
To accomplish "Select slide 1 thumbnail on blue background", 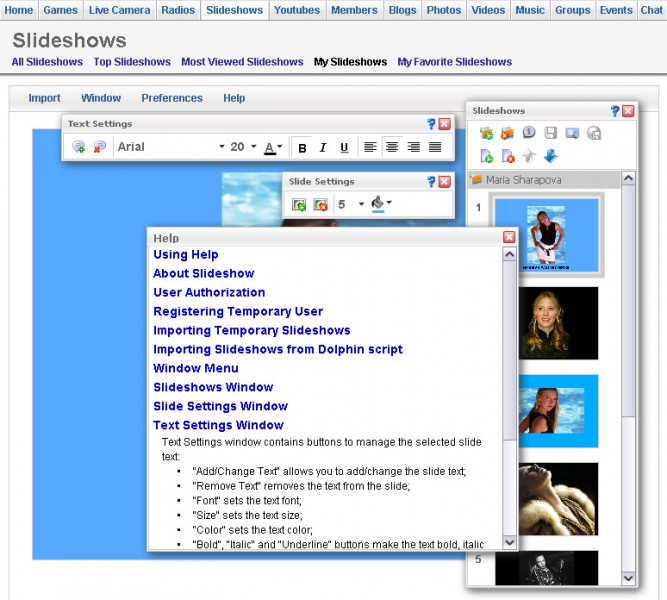I will (546, 235).
